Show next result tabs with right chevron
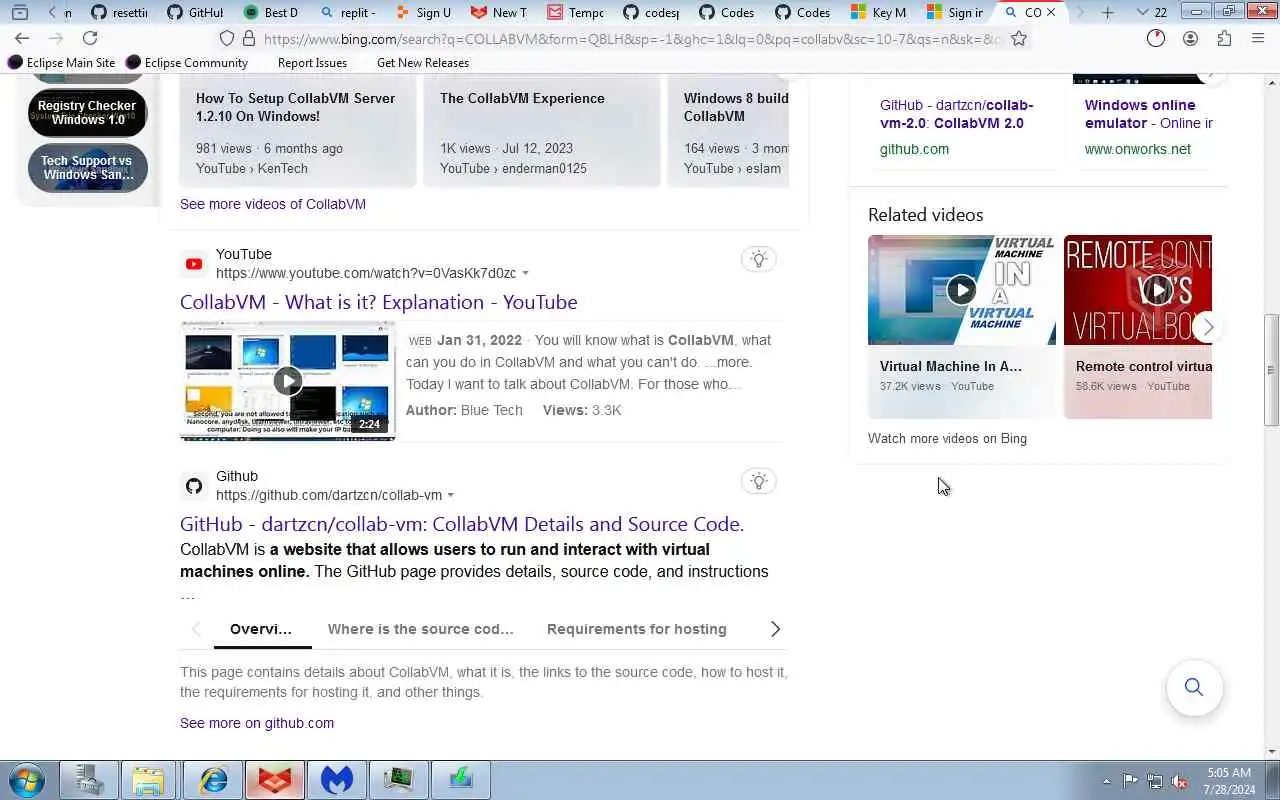Screen dimensions: 1280x800 point(775,629)
